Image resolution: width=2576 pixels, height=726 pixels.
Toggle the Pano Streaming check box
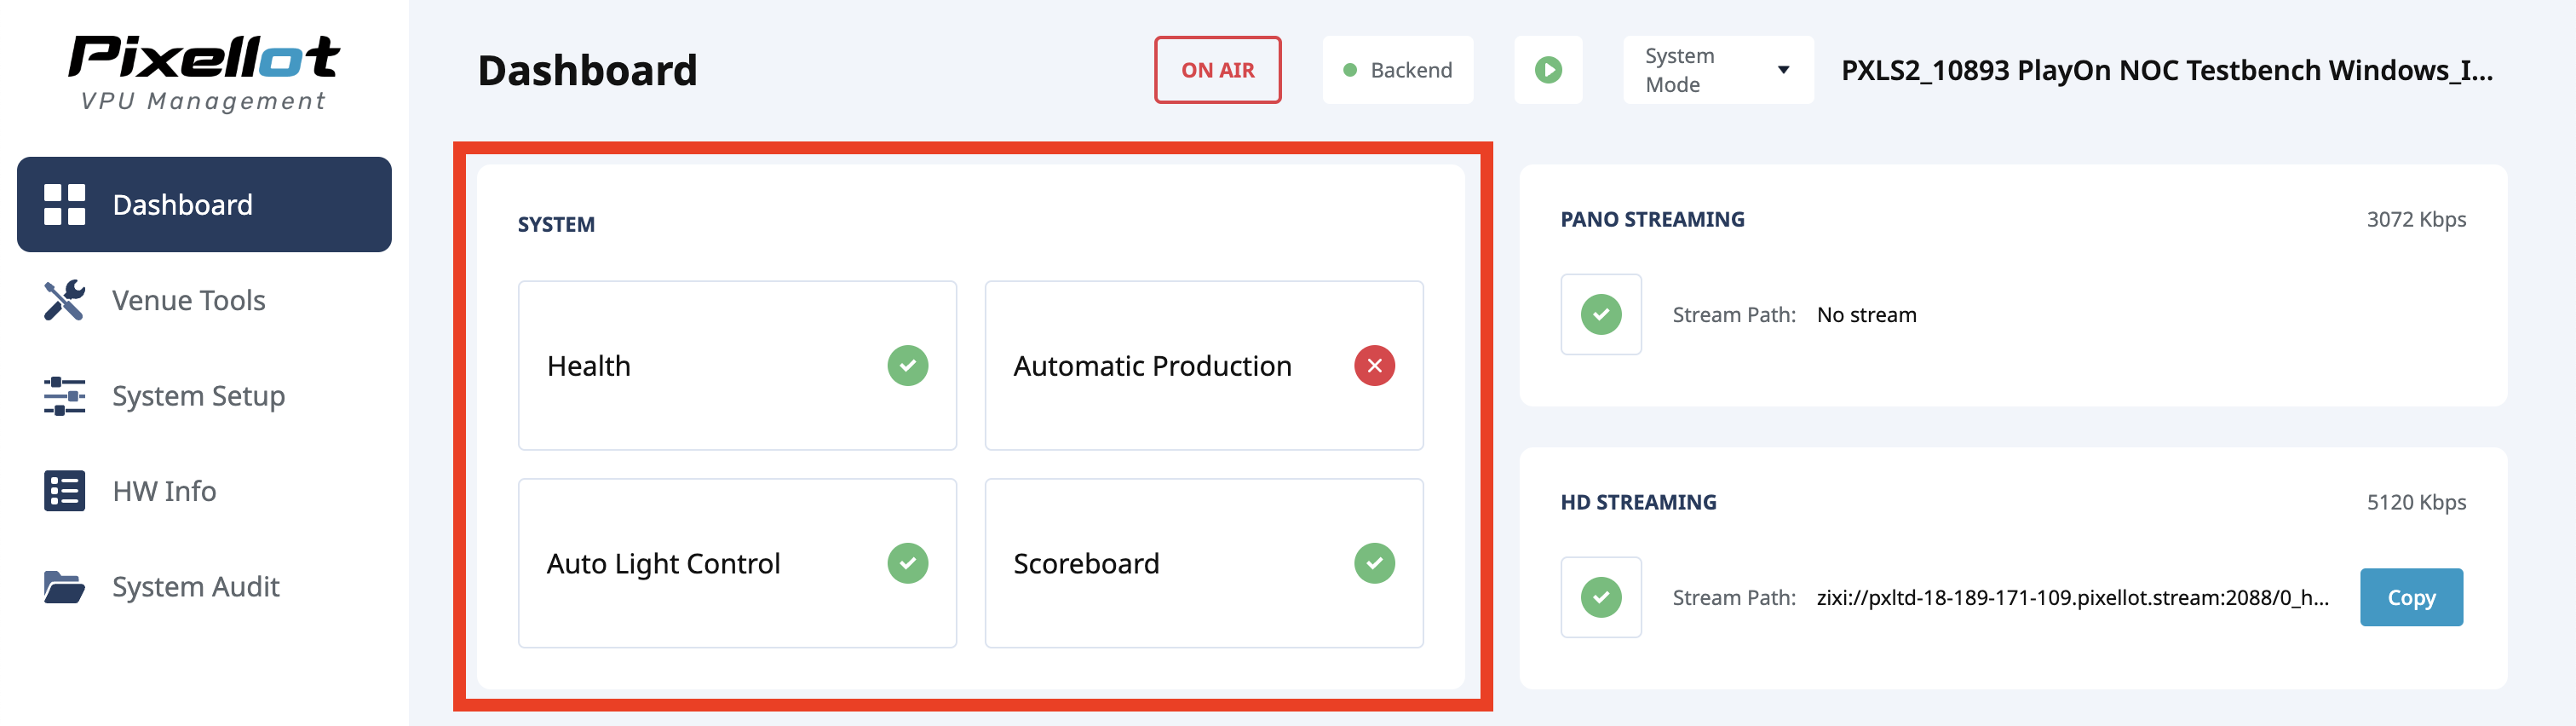click(x=1600, y=315)
